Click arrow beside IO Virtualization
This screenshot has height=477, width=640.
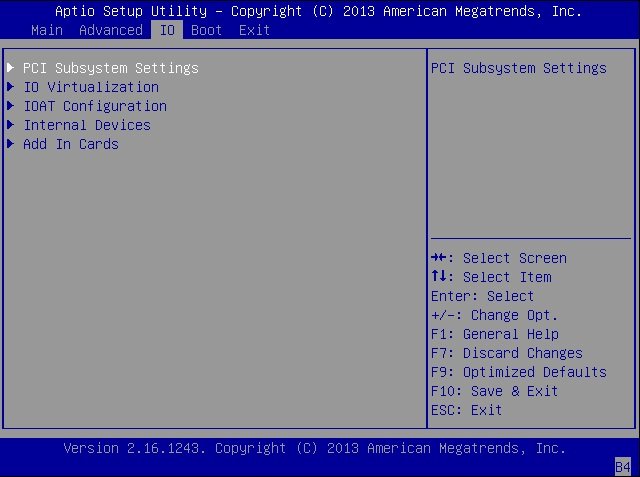point(11,87)
